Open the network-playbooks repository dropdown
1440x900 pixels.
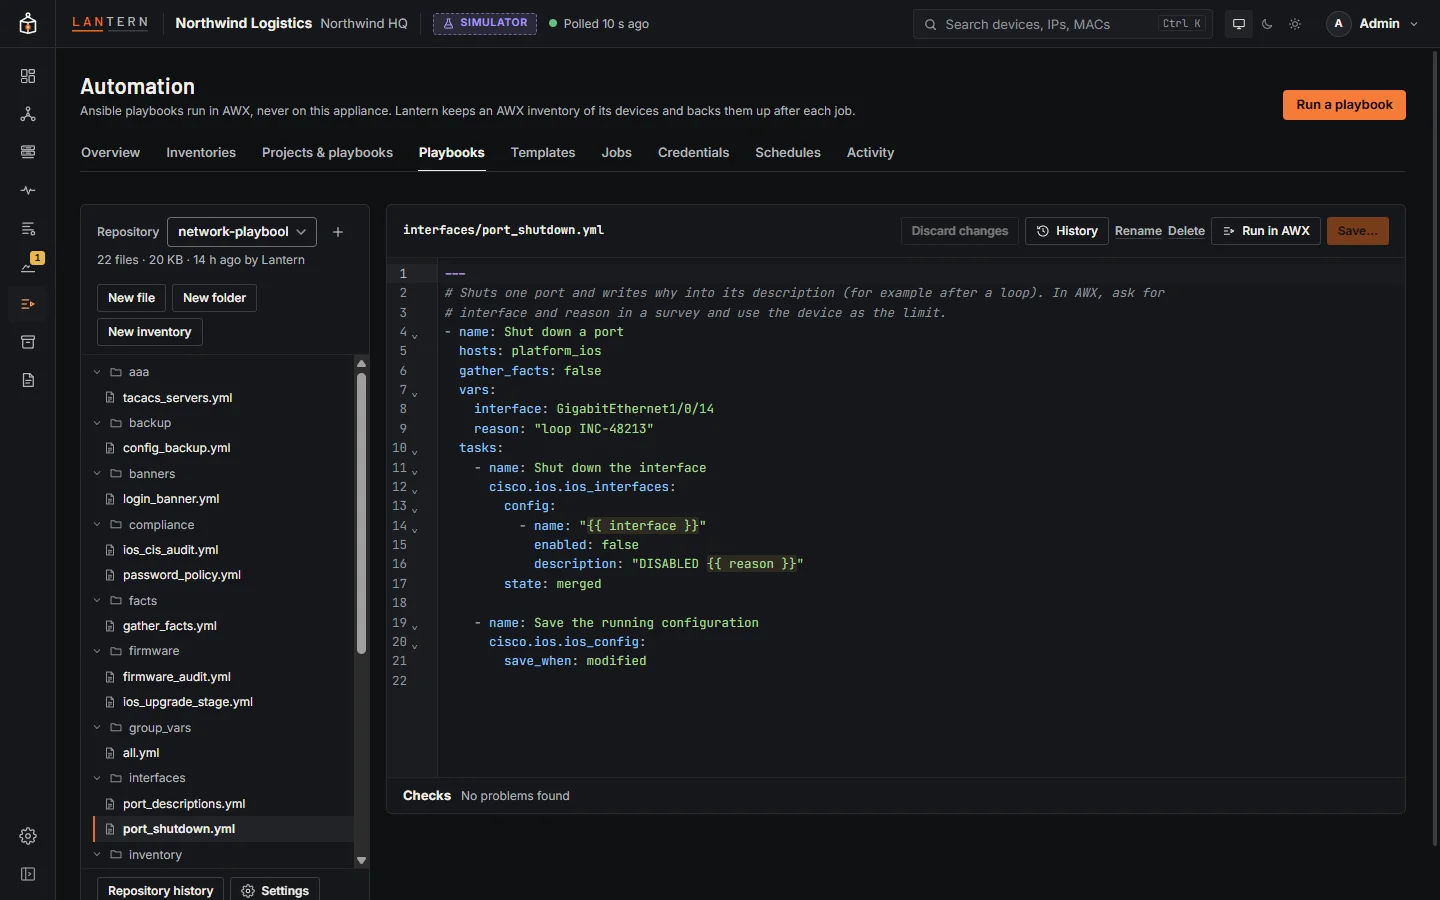[x=242, y=232]
